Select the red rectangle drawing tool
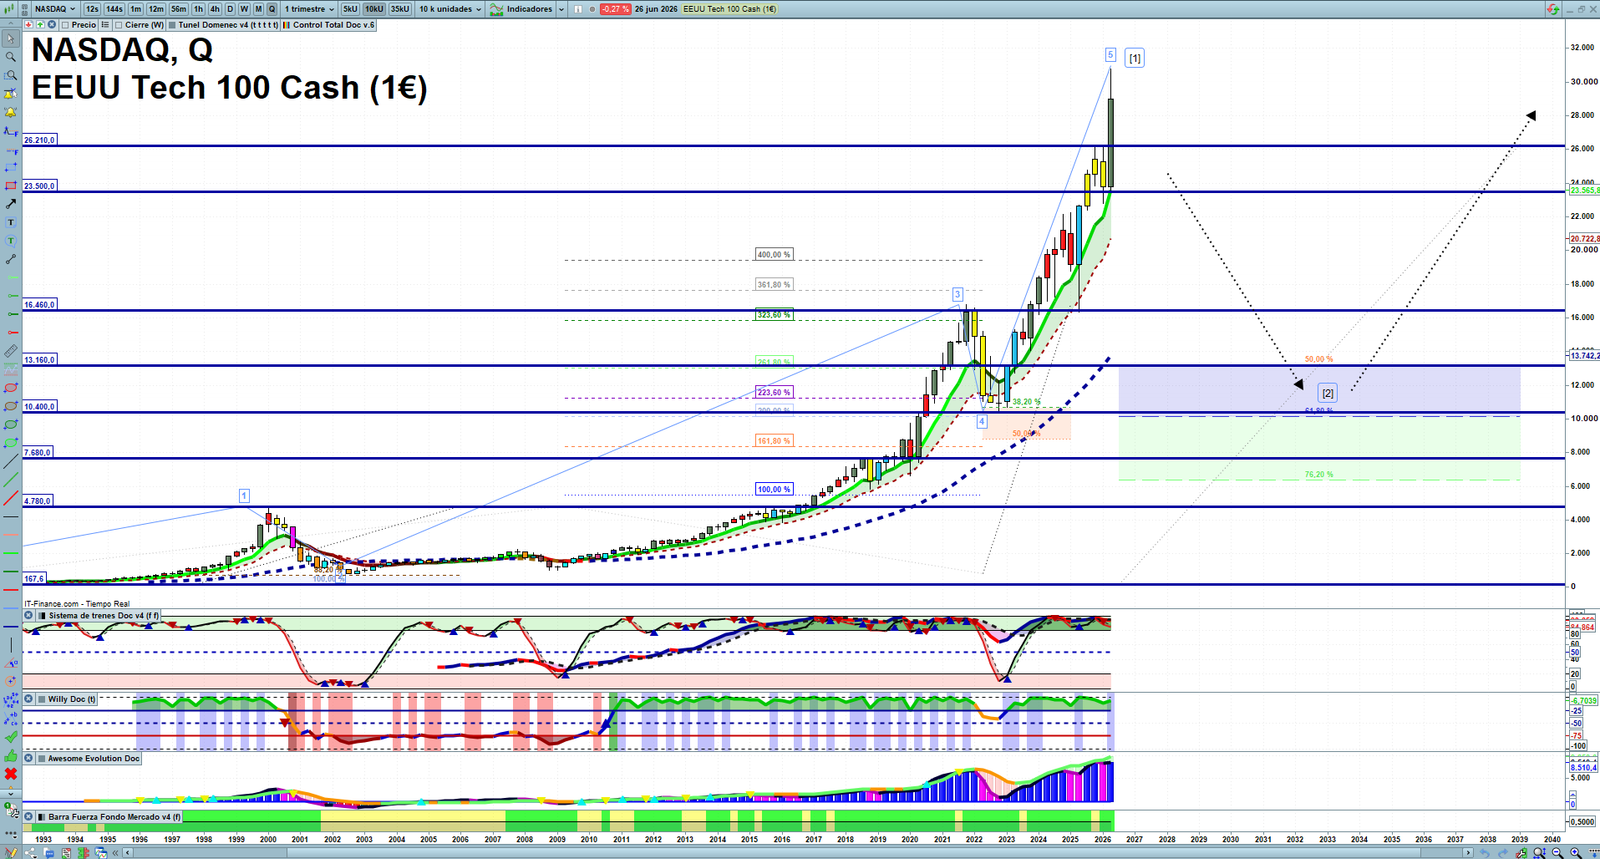 [x=11, y=186]
